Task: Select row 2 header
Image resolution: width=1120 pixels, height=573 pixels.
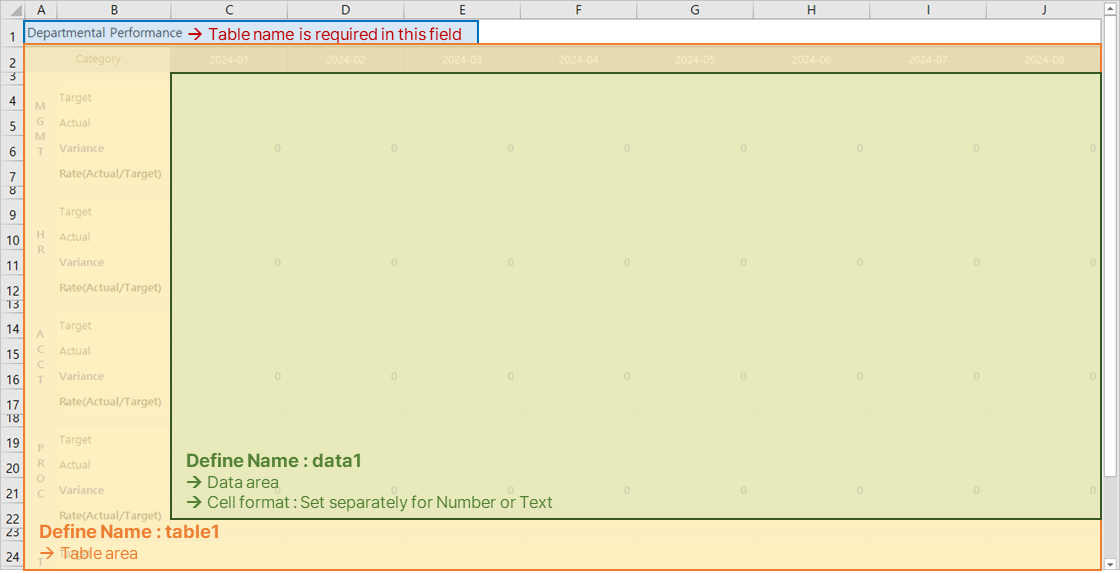Action: tap(12, 59)
